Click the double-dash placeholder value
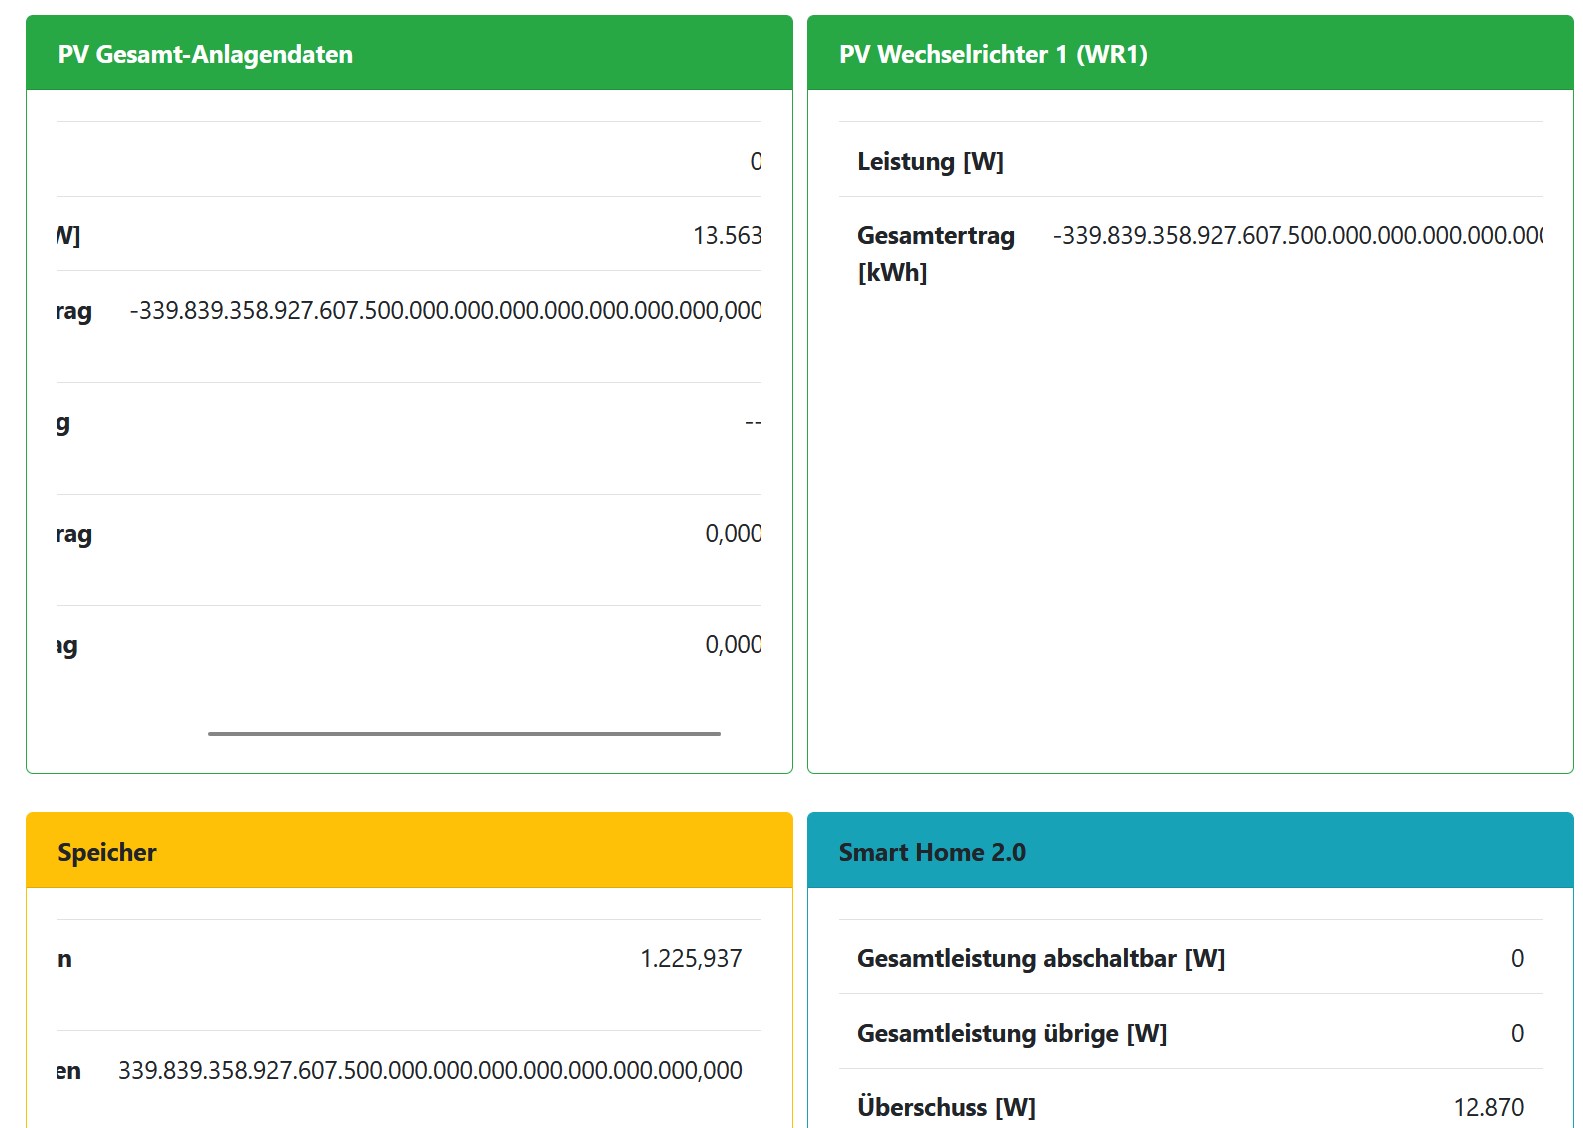This screenshot has height=1128, width=1583. click(753, 423)
